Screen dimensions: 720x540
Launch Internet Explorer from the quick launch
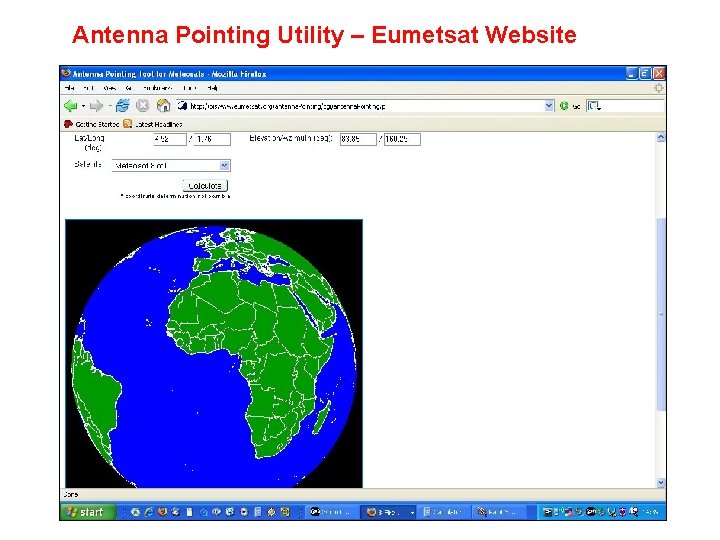[x=148, y=512]
